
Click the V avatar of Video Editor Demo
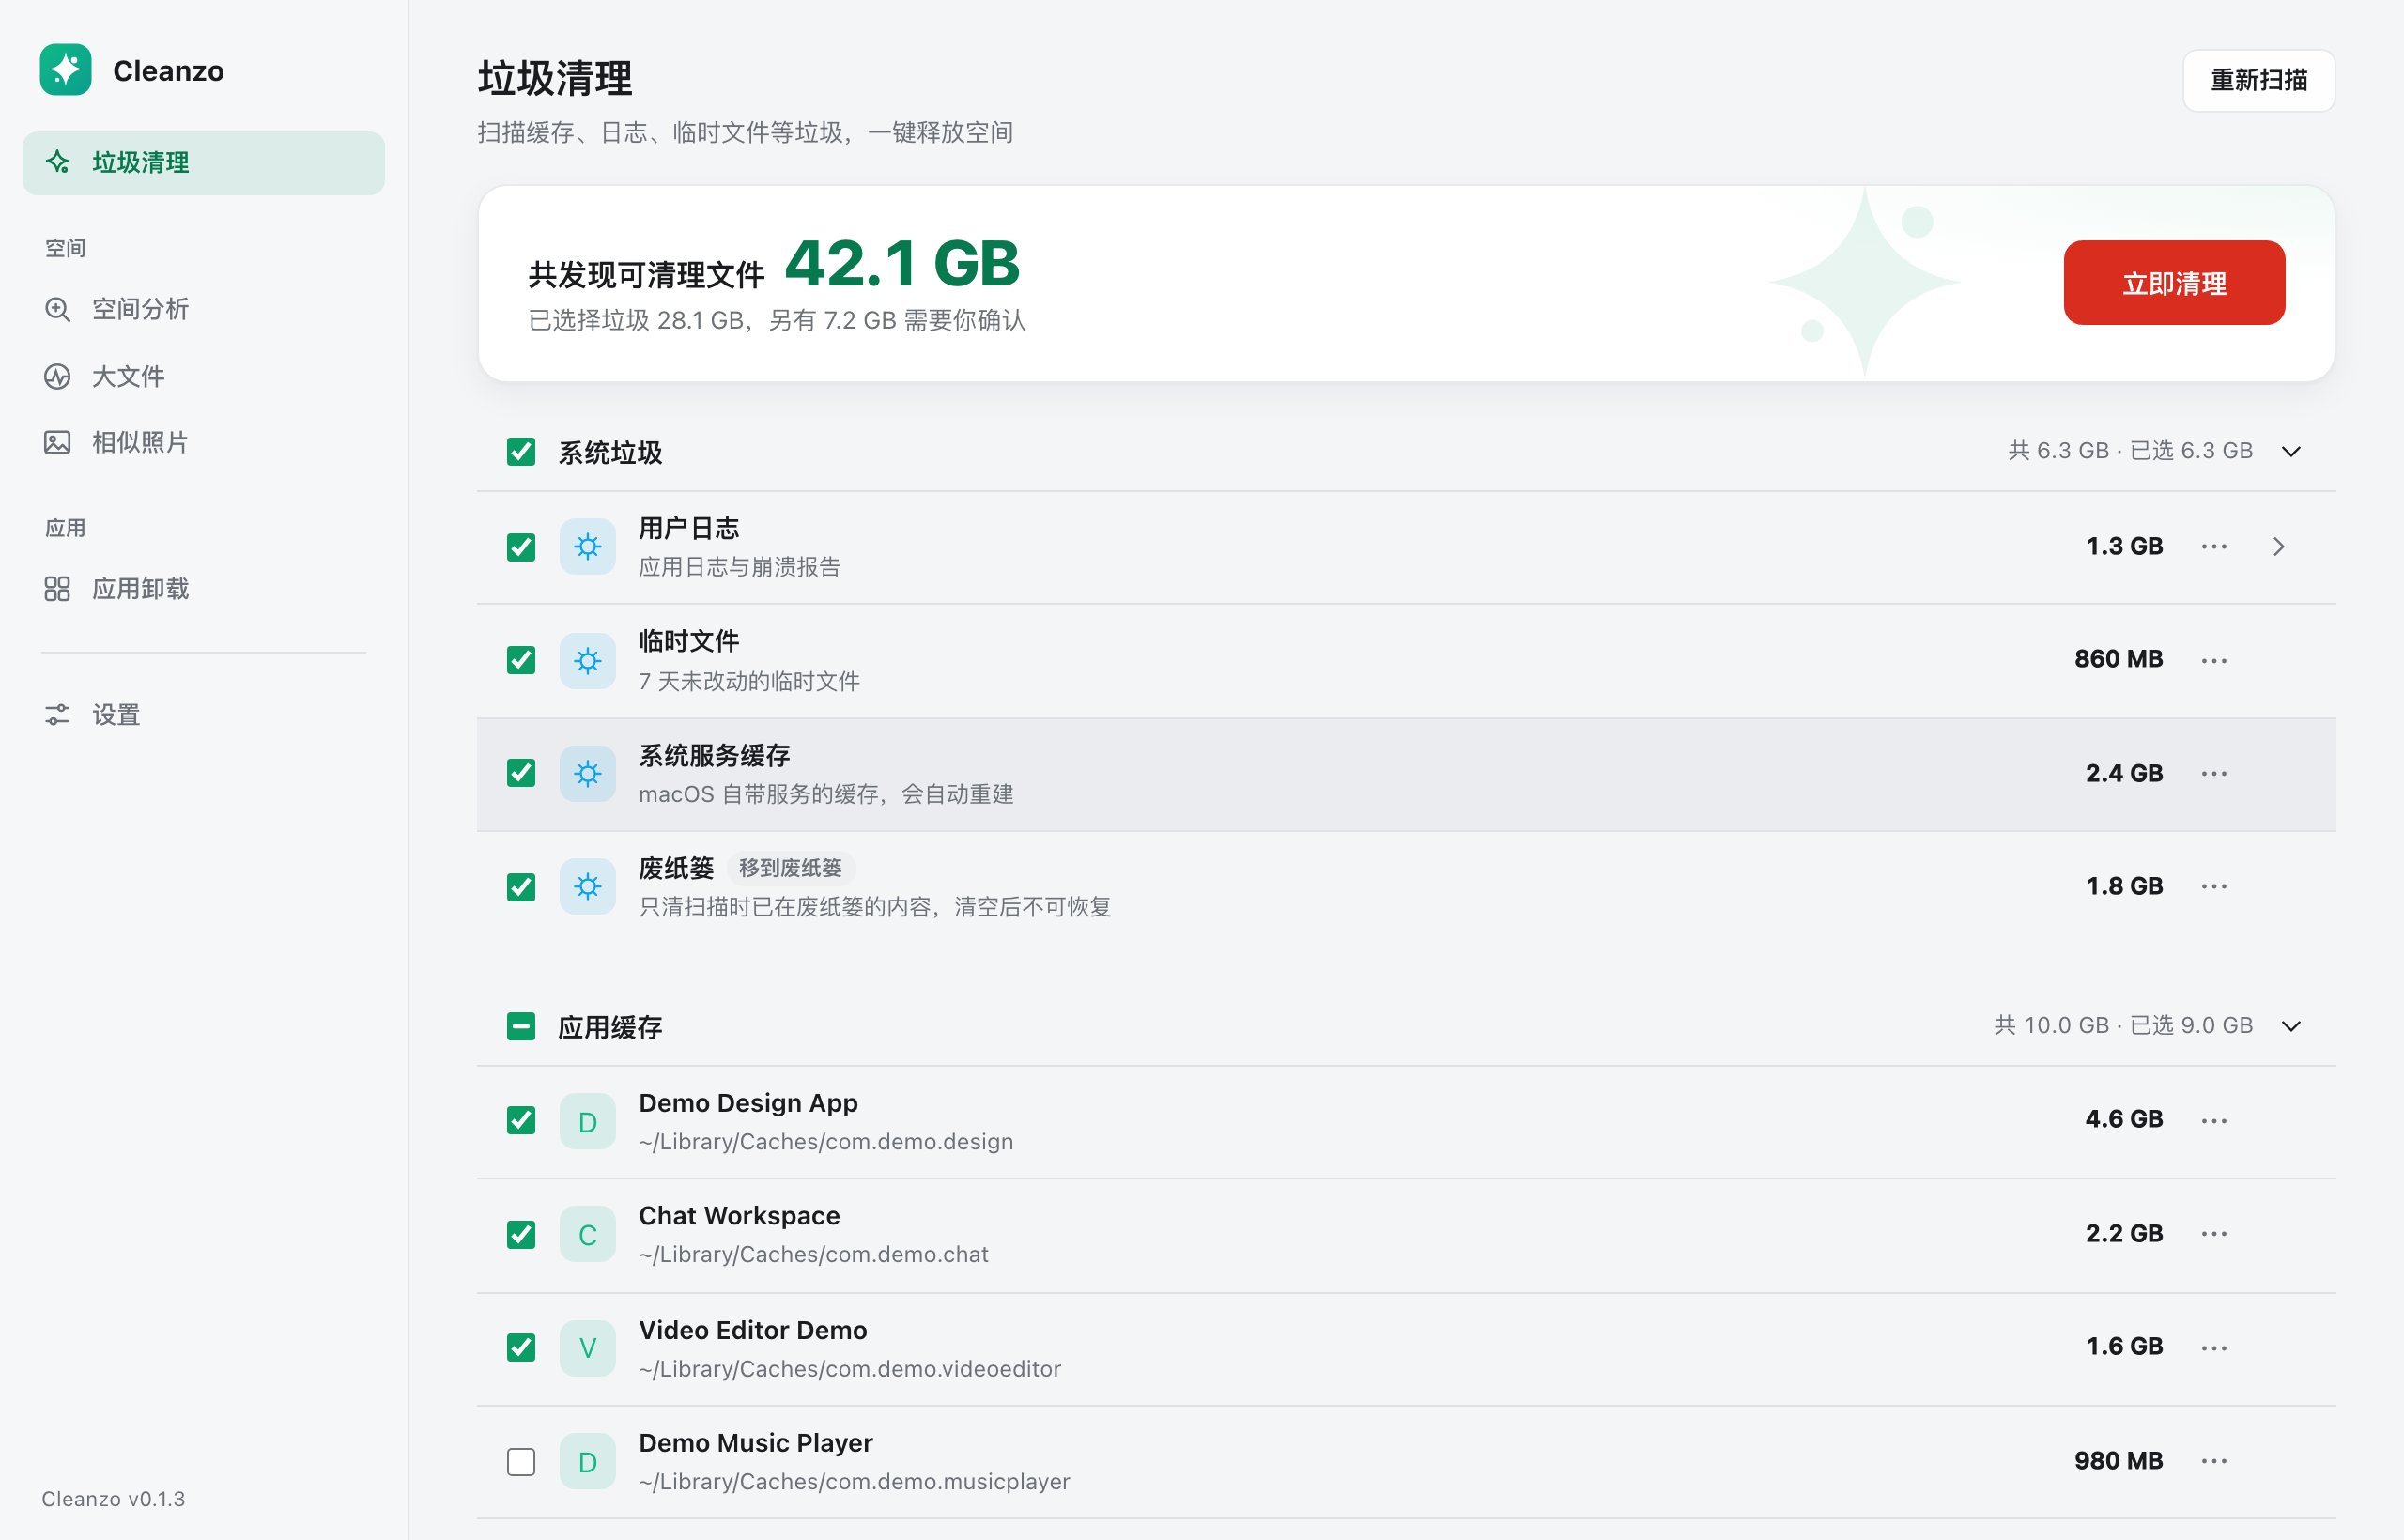(x=588, y=1348)
